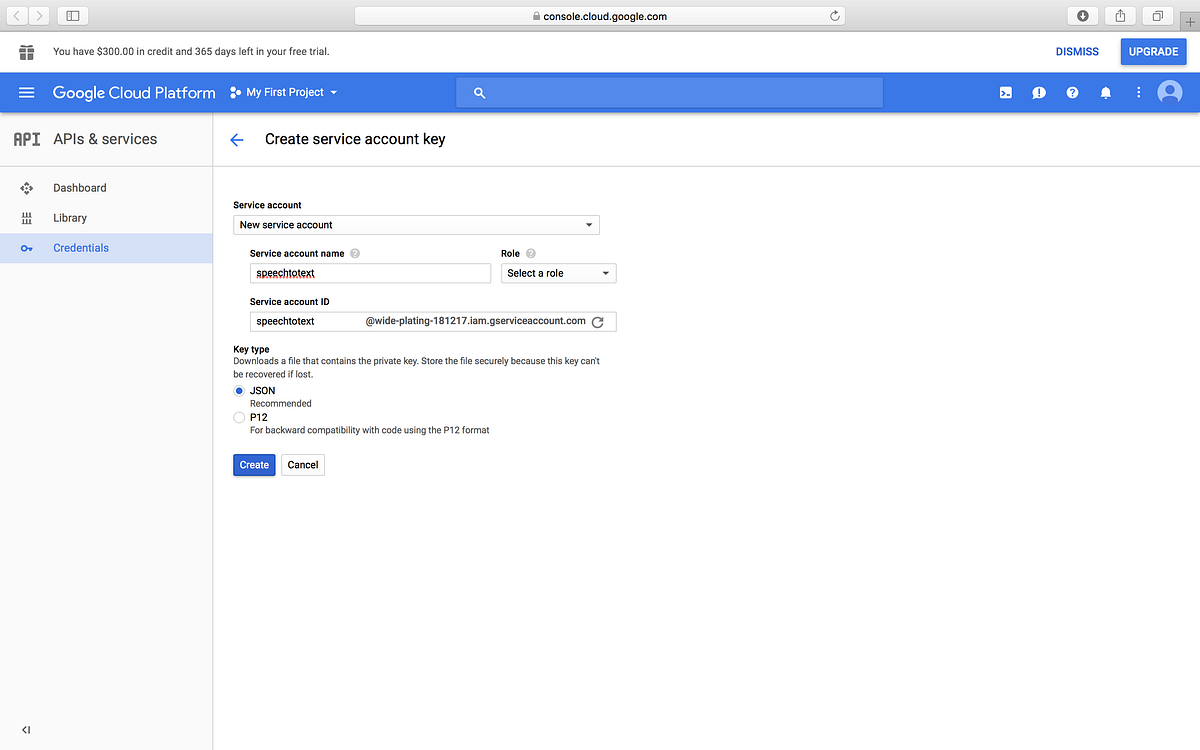
Task: Open the Credentials sidebar item
Action: coord(81,247)
